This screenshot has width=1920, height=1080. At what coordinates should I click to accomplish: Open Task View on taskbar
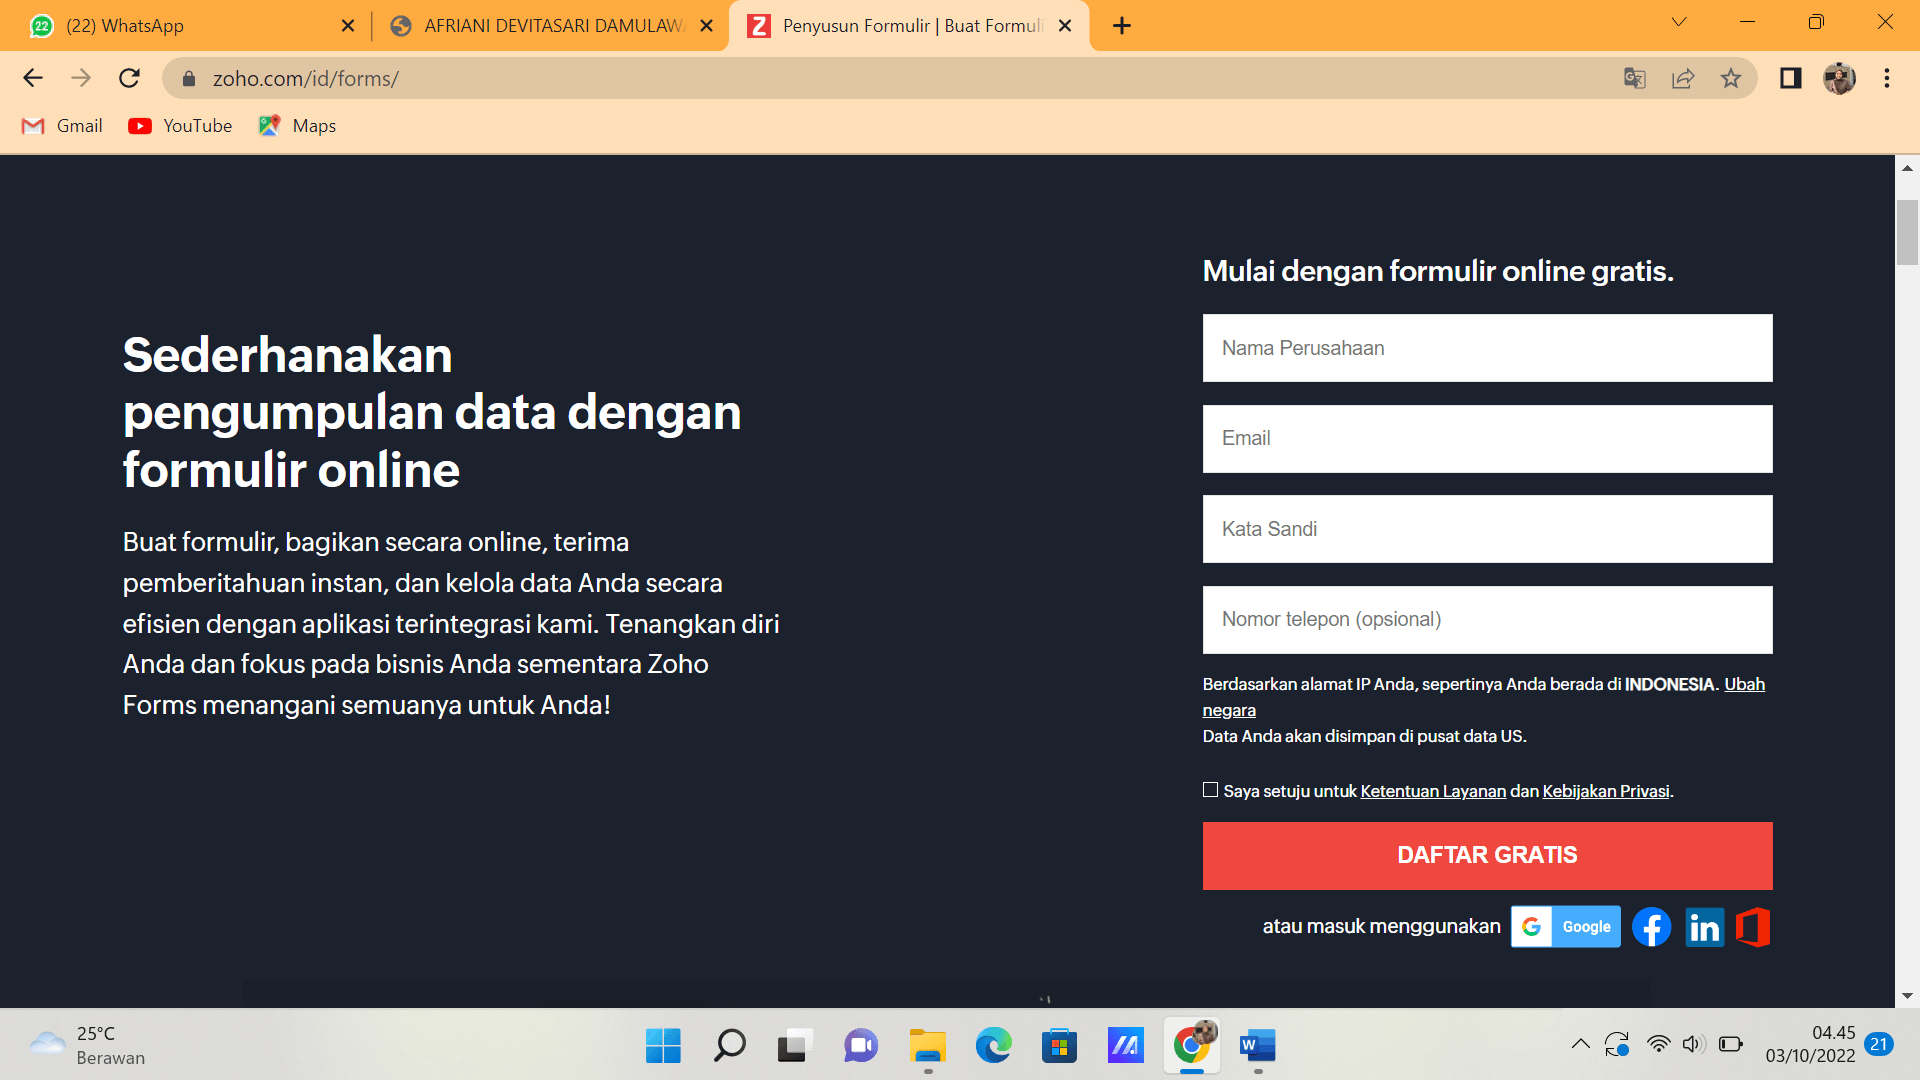[x=795, y=1046]
